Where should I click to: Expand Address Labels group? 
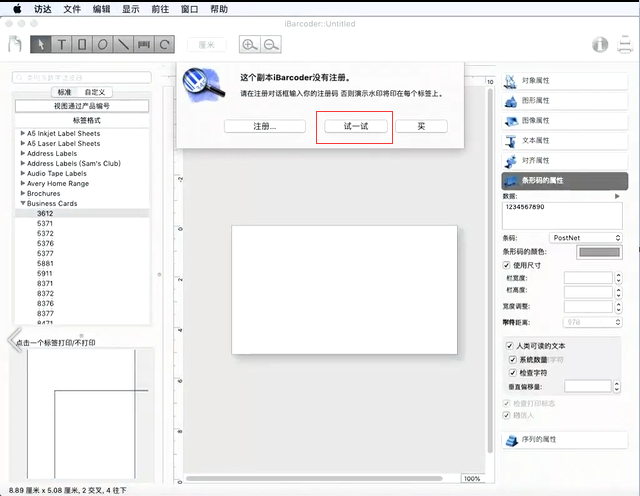(x=23, y=153)
